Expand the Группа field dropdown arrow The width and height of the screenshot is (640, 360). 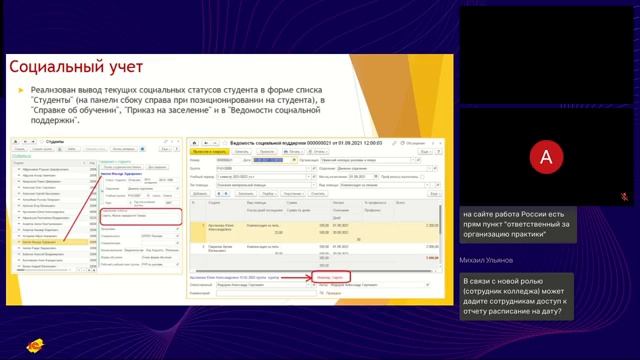click(x=309, y=168)
